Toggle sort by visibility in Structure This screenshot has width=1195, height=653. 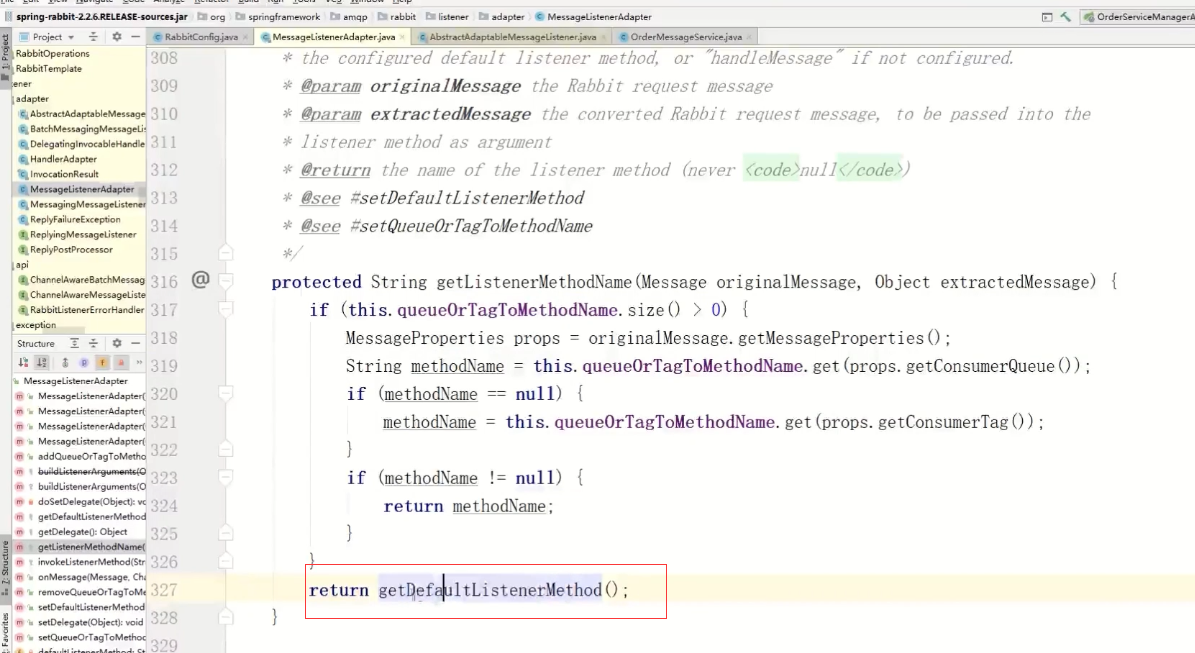click(24, 363)
